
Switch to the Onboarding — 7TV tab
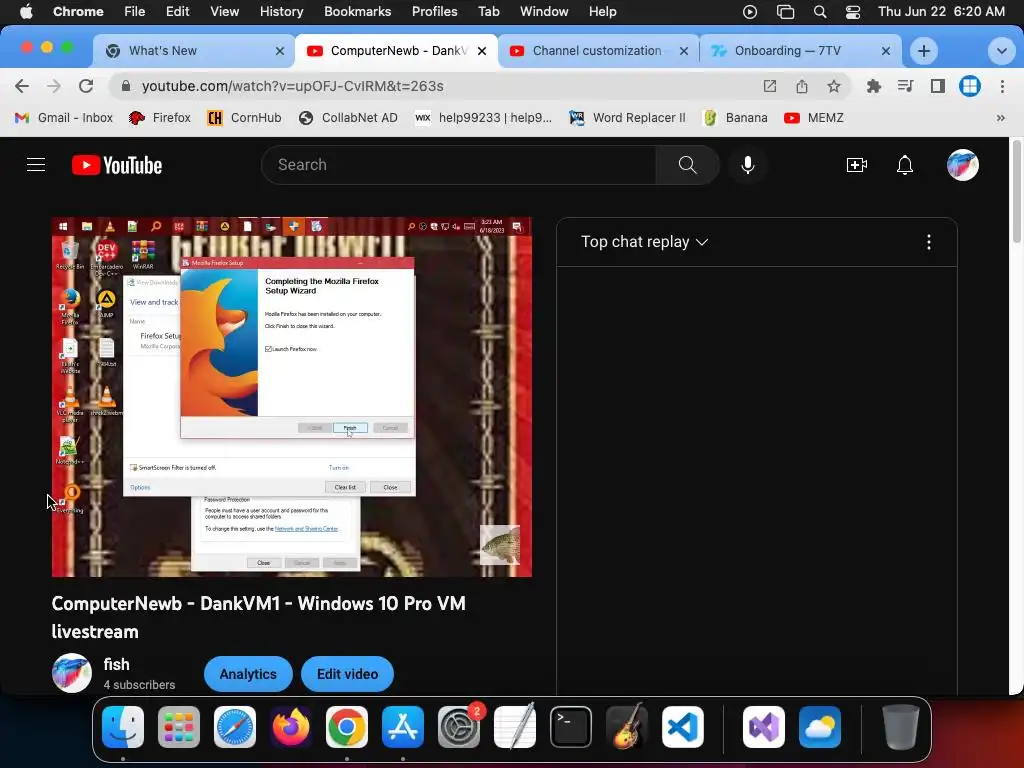[799, 51]
